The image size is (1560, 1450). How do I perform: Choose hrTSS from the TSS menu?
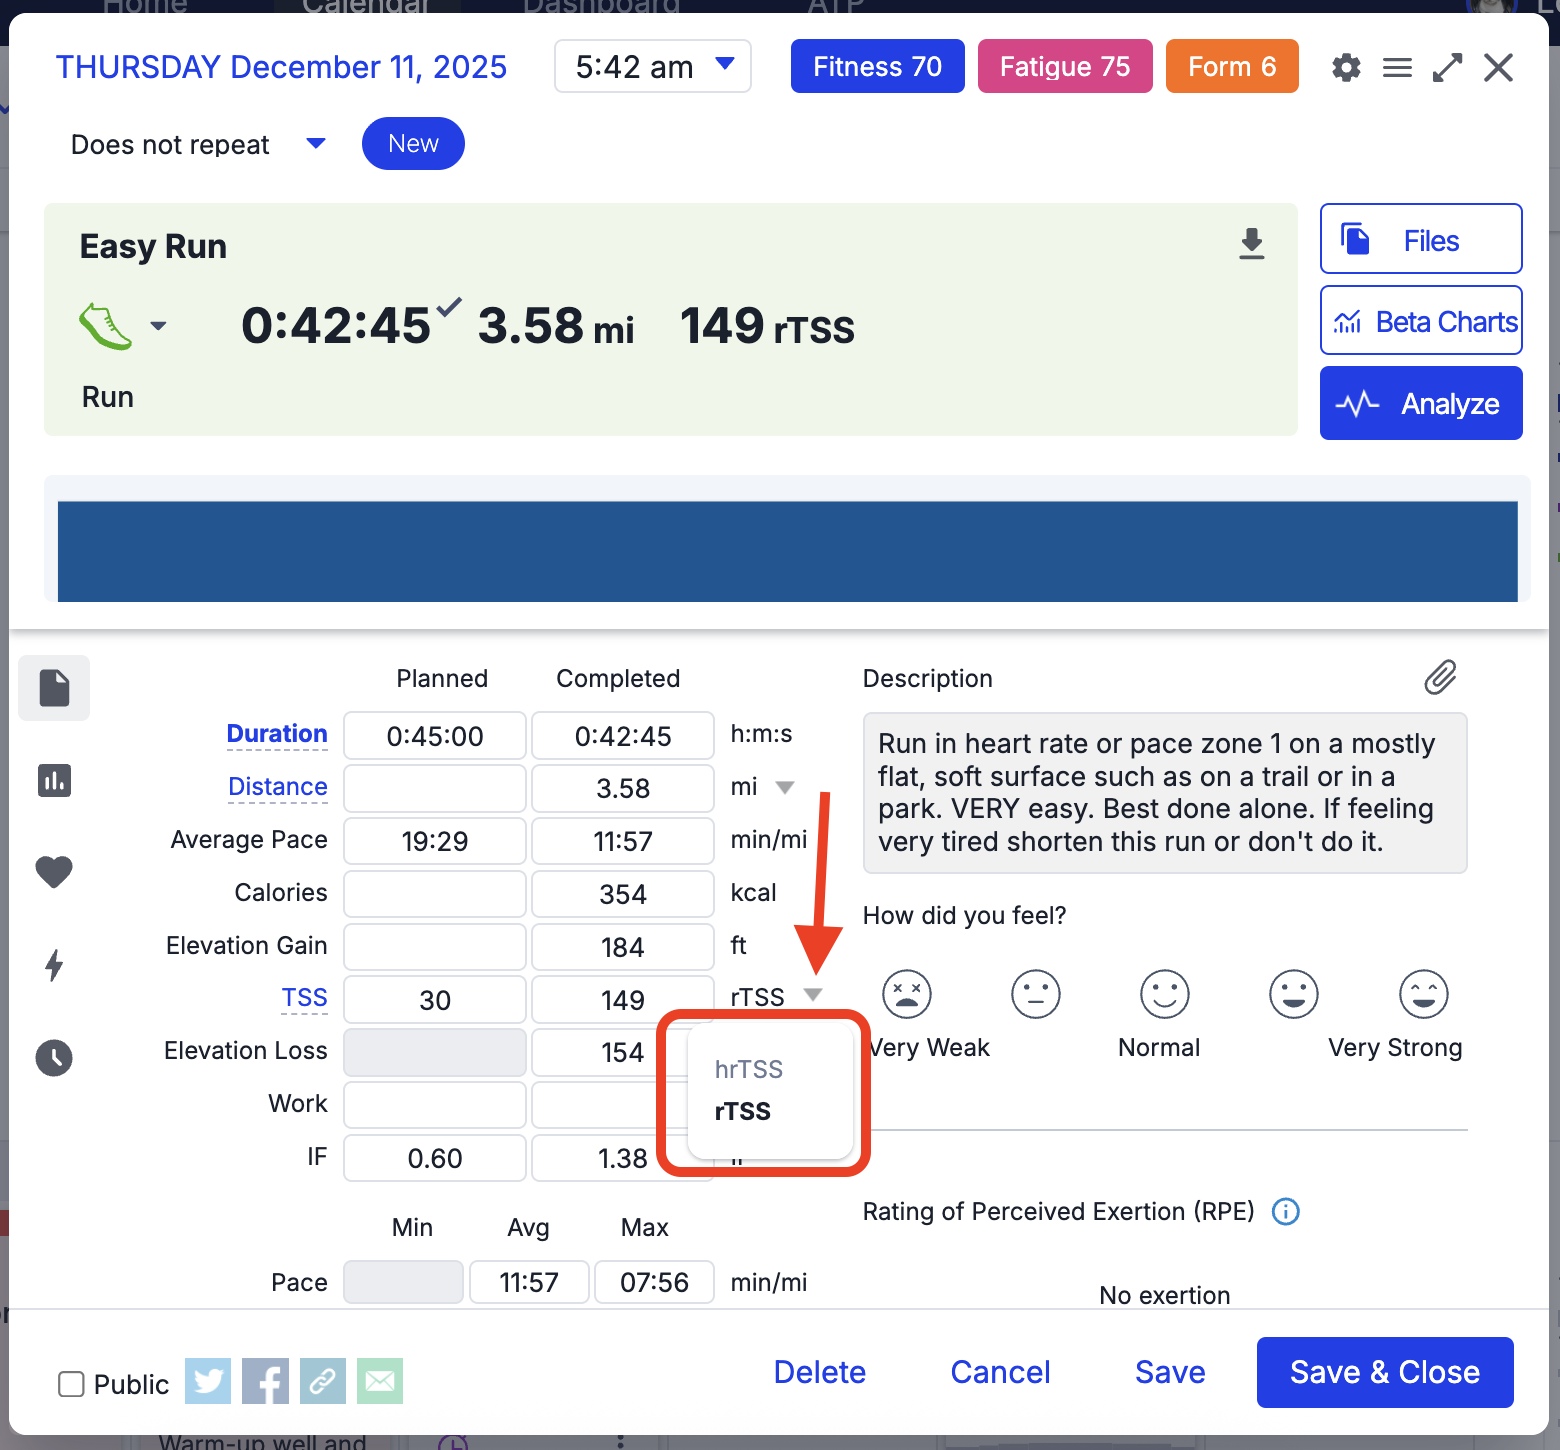point(748,1069)
